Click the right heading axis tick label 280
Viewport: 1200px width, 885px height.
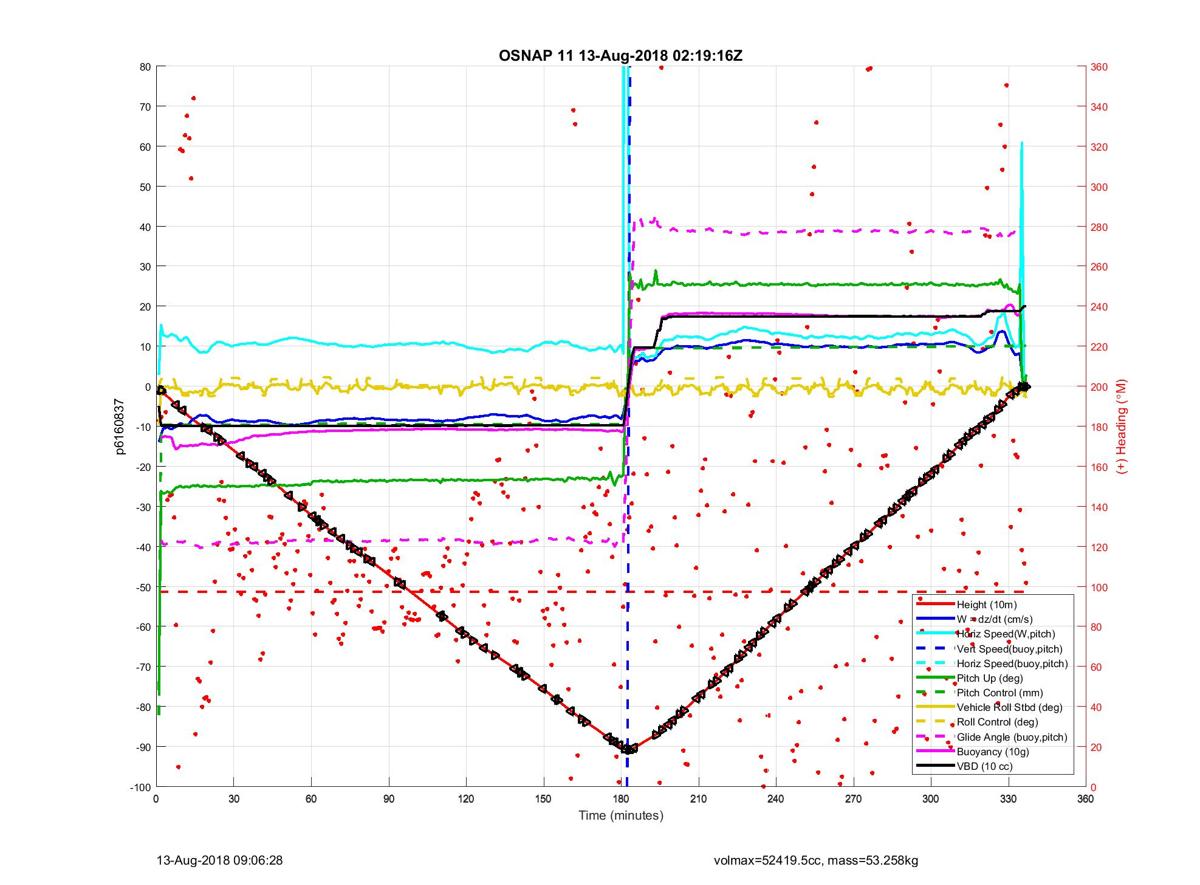1100,227
